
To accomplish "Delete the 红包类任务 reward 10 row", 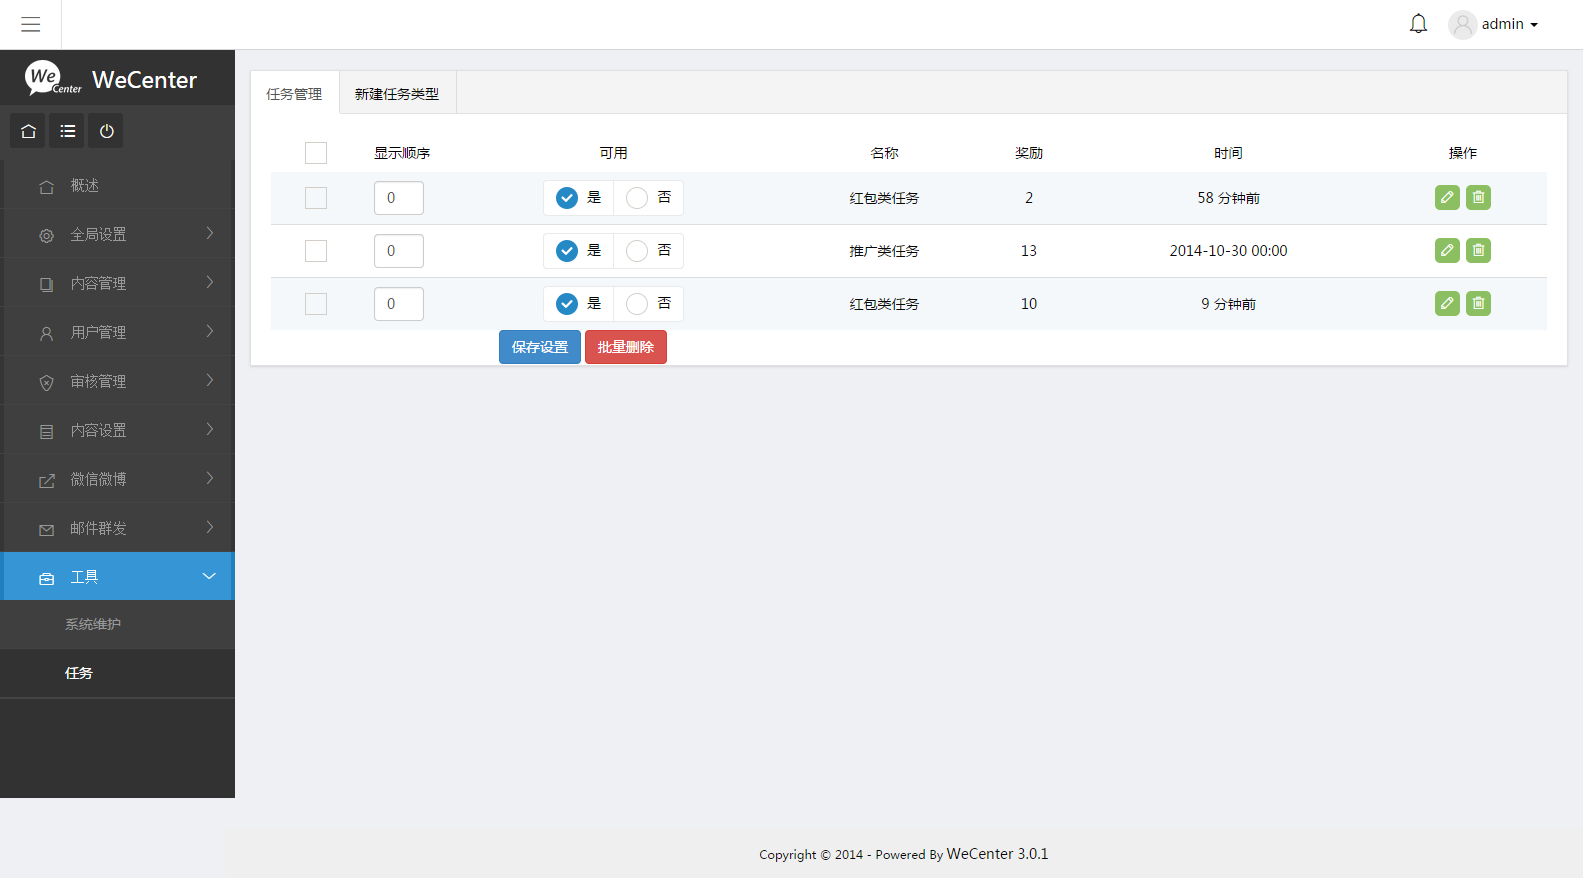I will pos(1478,303).
